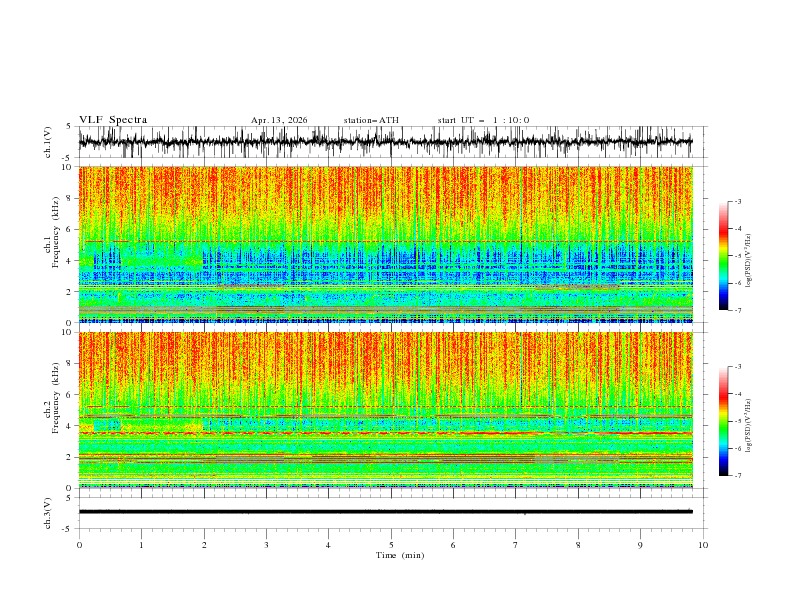Click the time axis tick label "8"

[578, 545]
